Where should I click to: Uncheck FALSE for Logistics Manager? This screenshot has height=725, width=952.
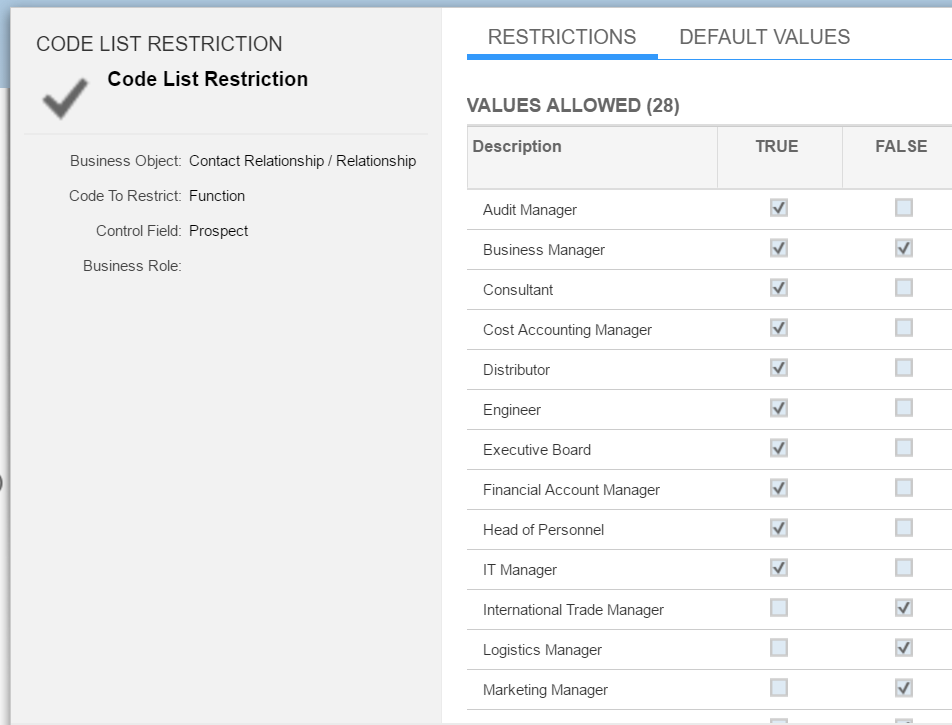coord(903,648)
